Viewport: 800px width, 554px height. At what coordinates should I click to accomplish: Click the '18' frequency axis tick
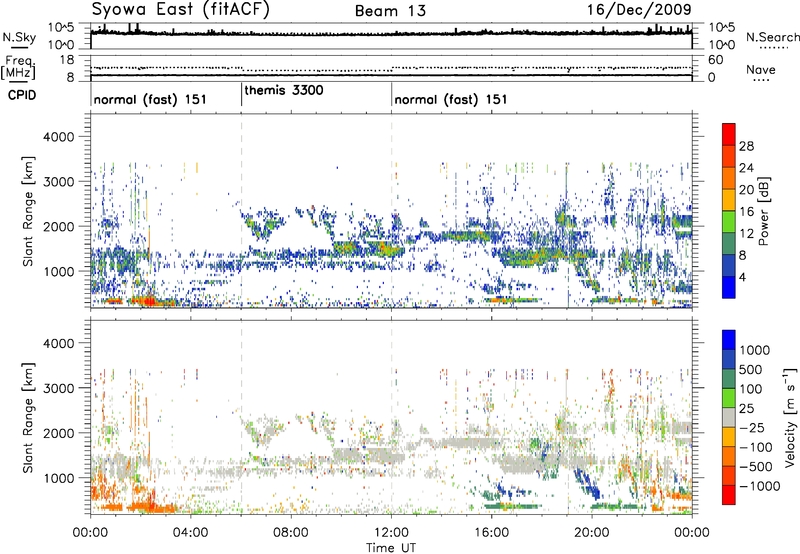tap(67, 60)
